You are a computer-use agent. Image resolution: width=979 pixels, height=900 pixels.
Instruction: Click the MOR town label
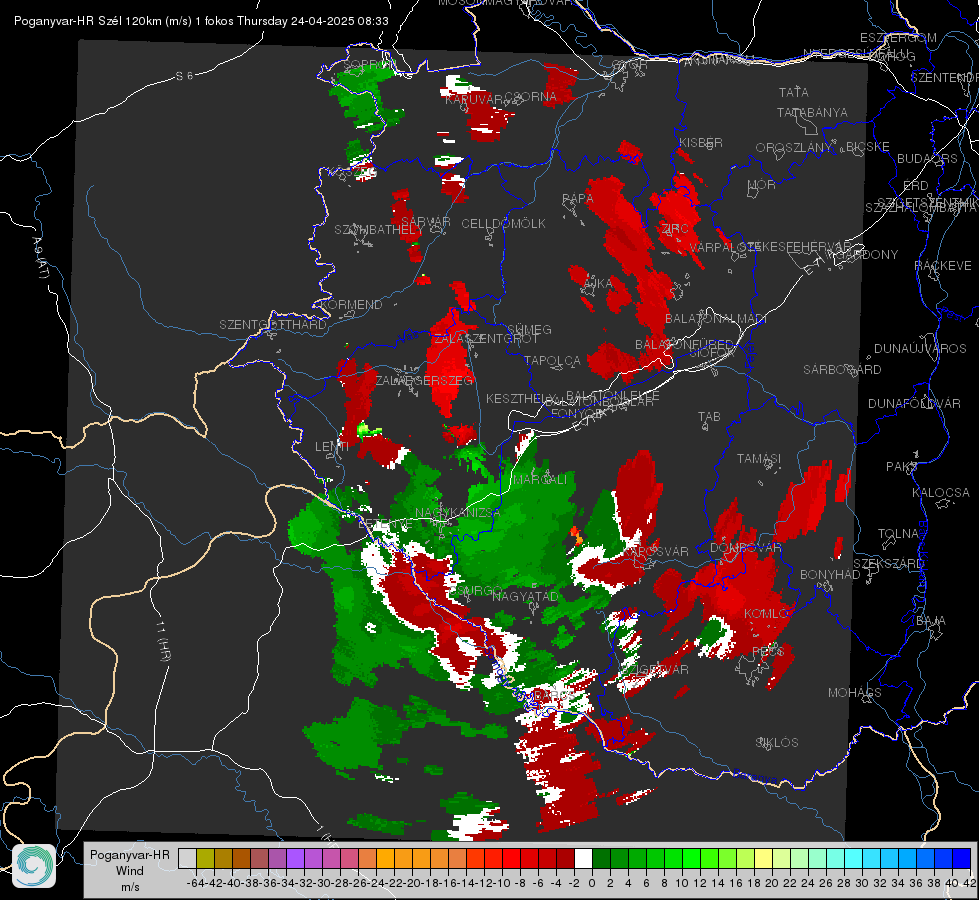pyautogui.click(x=762, y=184)
